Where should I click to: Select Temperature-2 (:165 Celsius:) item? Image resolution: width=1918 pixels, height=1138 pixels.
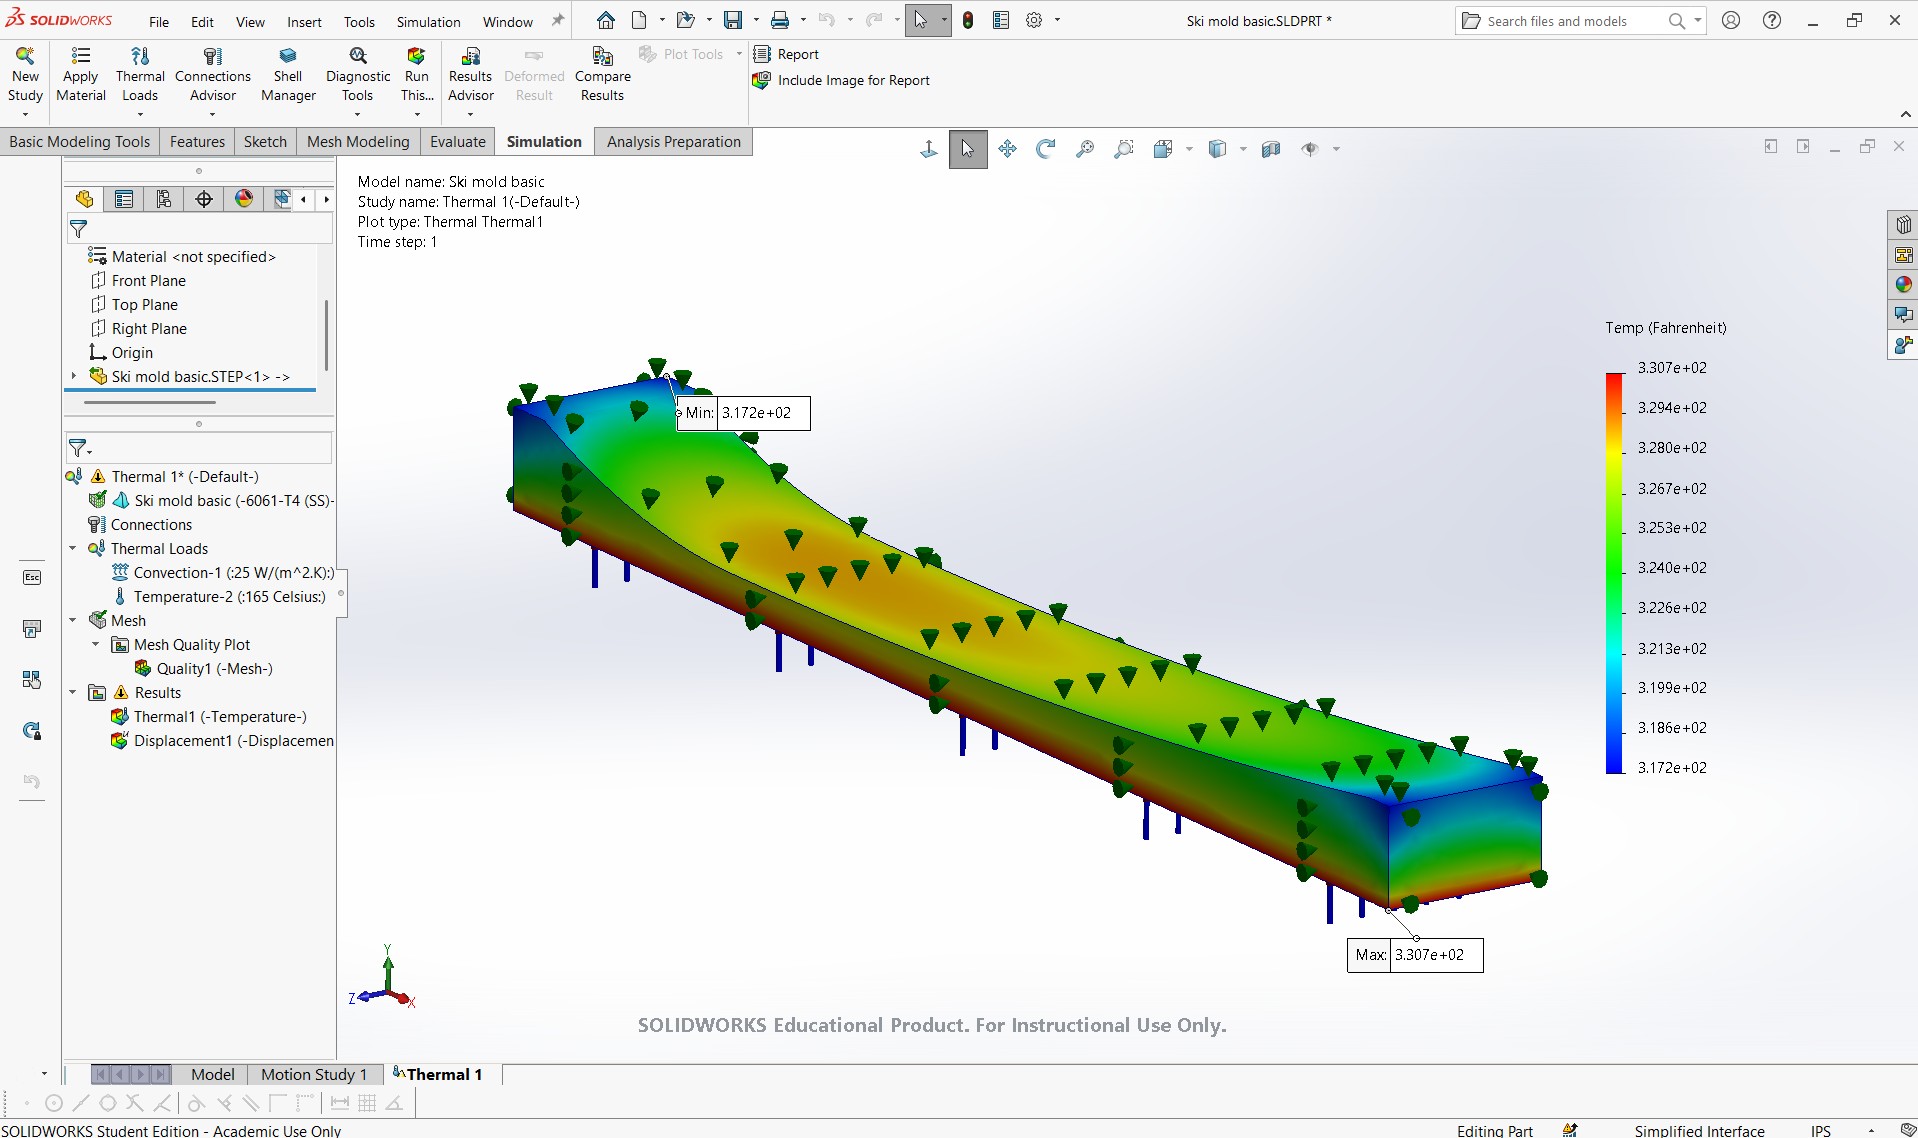point(218,596)
